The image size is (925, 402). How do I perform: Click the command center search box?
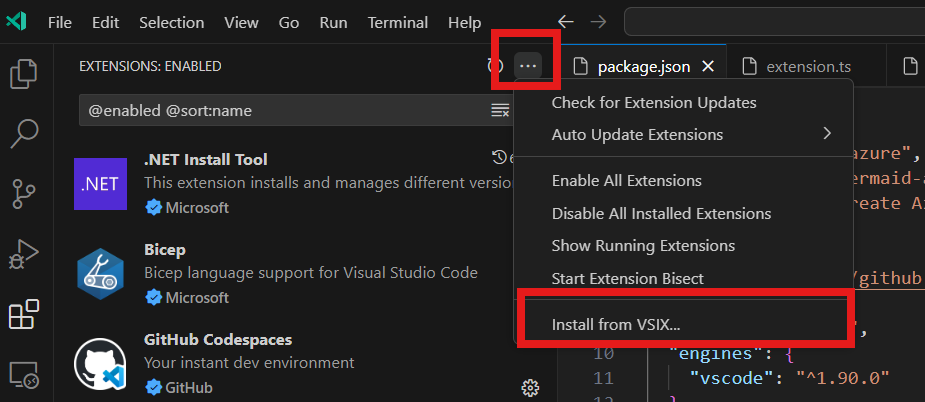click(775, 22)
